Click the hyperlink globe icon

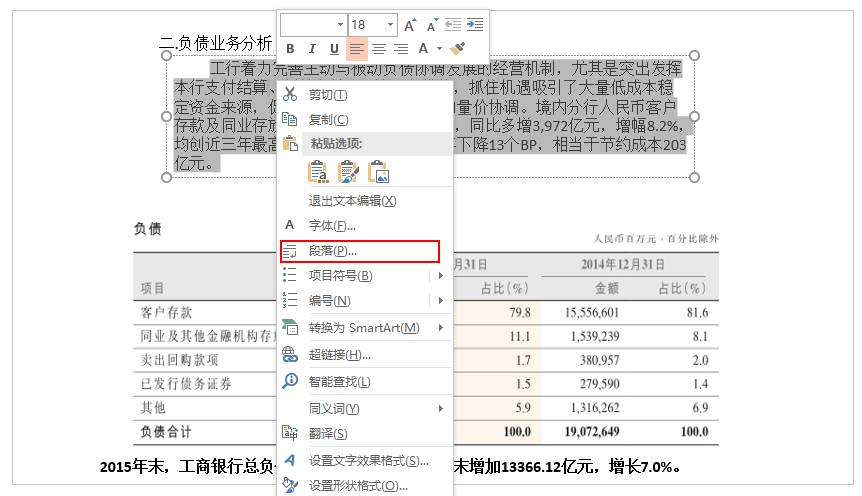tap(290, 354)
